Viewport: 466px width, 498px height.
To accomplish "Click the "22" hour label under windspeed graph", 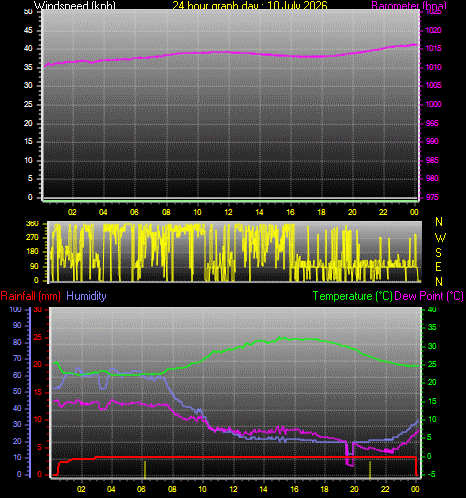I will 383,212.
